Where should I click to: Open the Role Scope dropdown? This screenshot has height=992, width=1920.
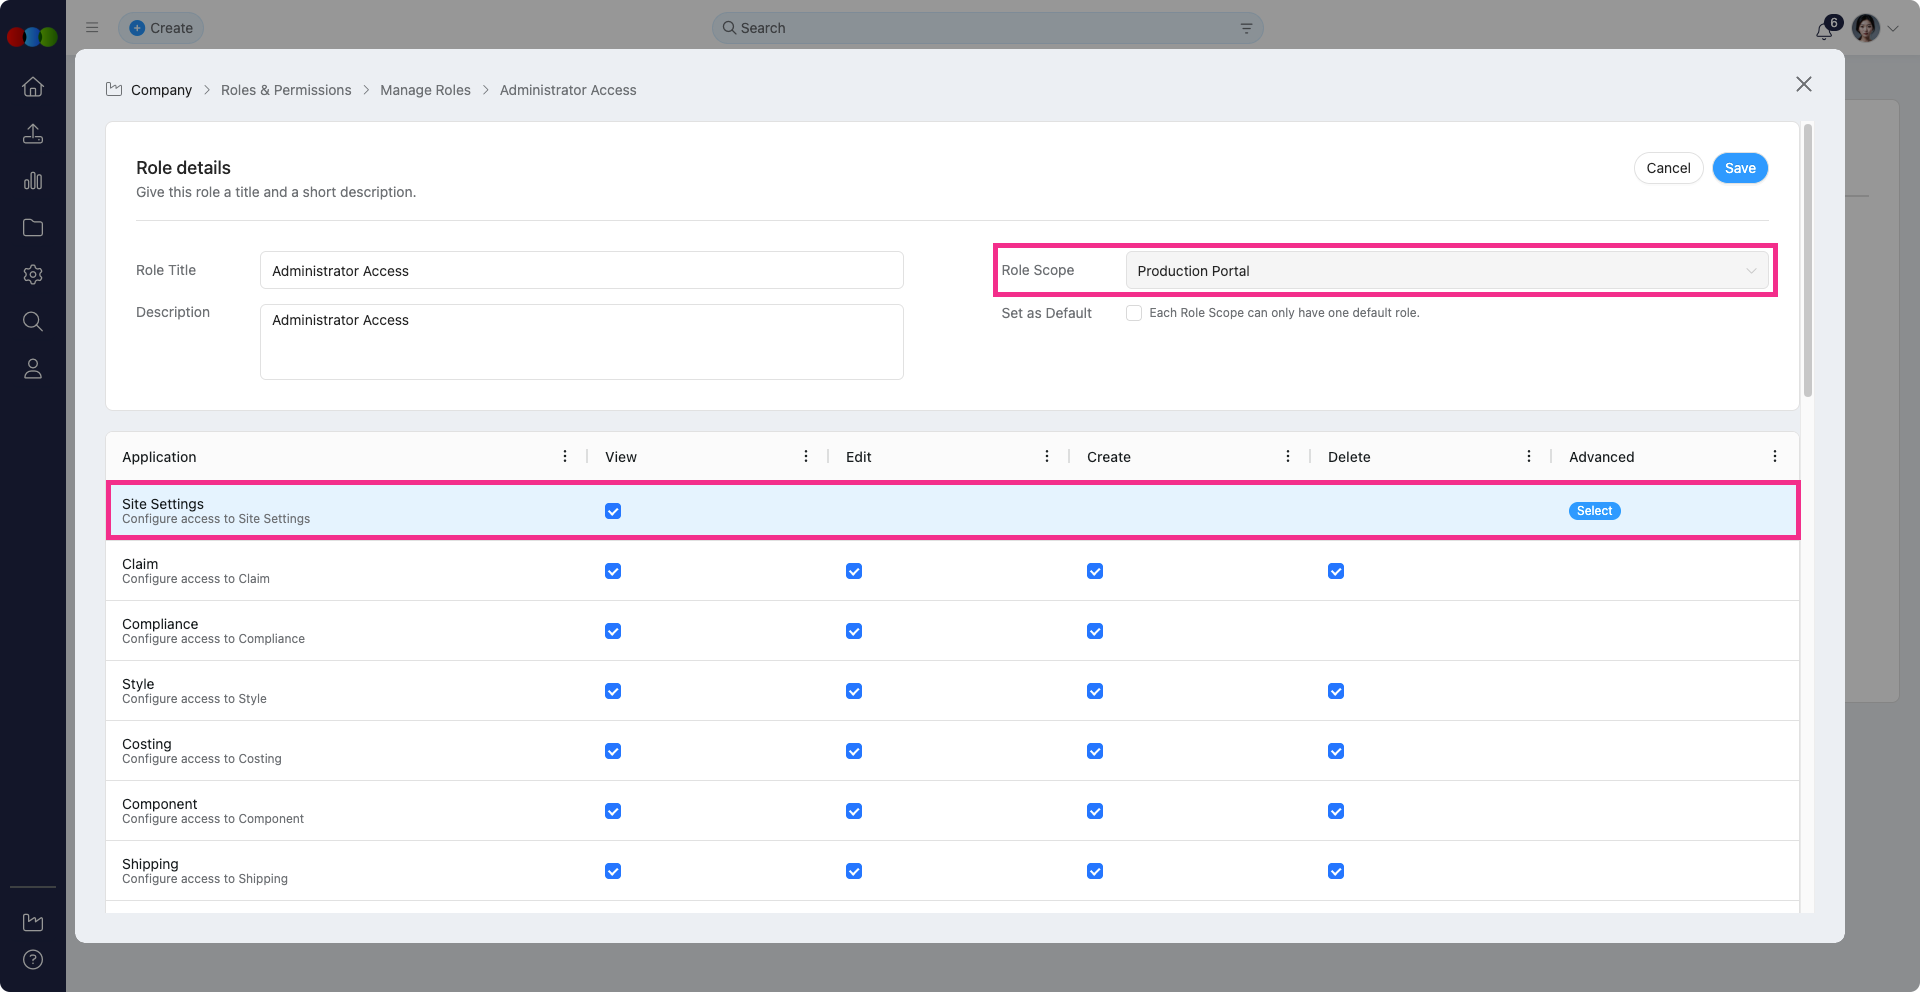coord(1446,271)
